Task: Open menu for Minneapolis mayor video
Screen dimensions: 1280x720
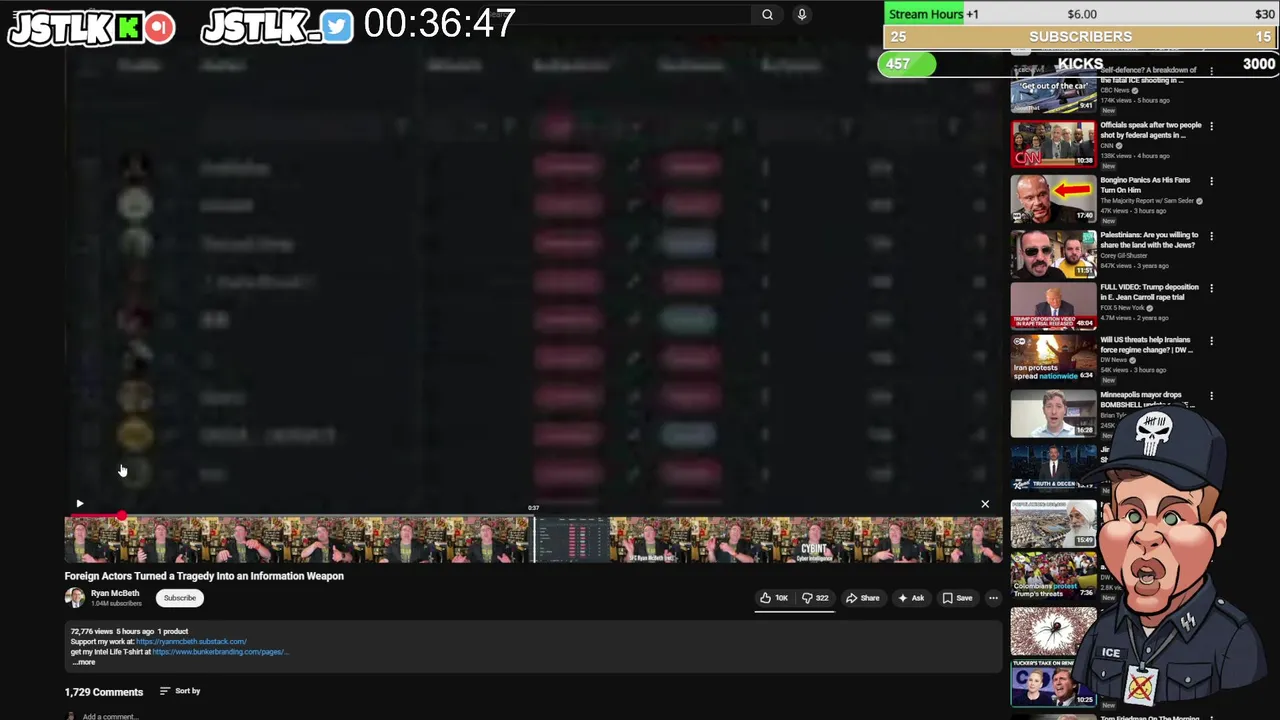Action: click(1211, 396)
